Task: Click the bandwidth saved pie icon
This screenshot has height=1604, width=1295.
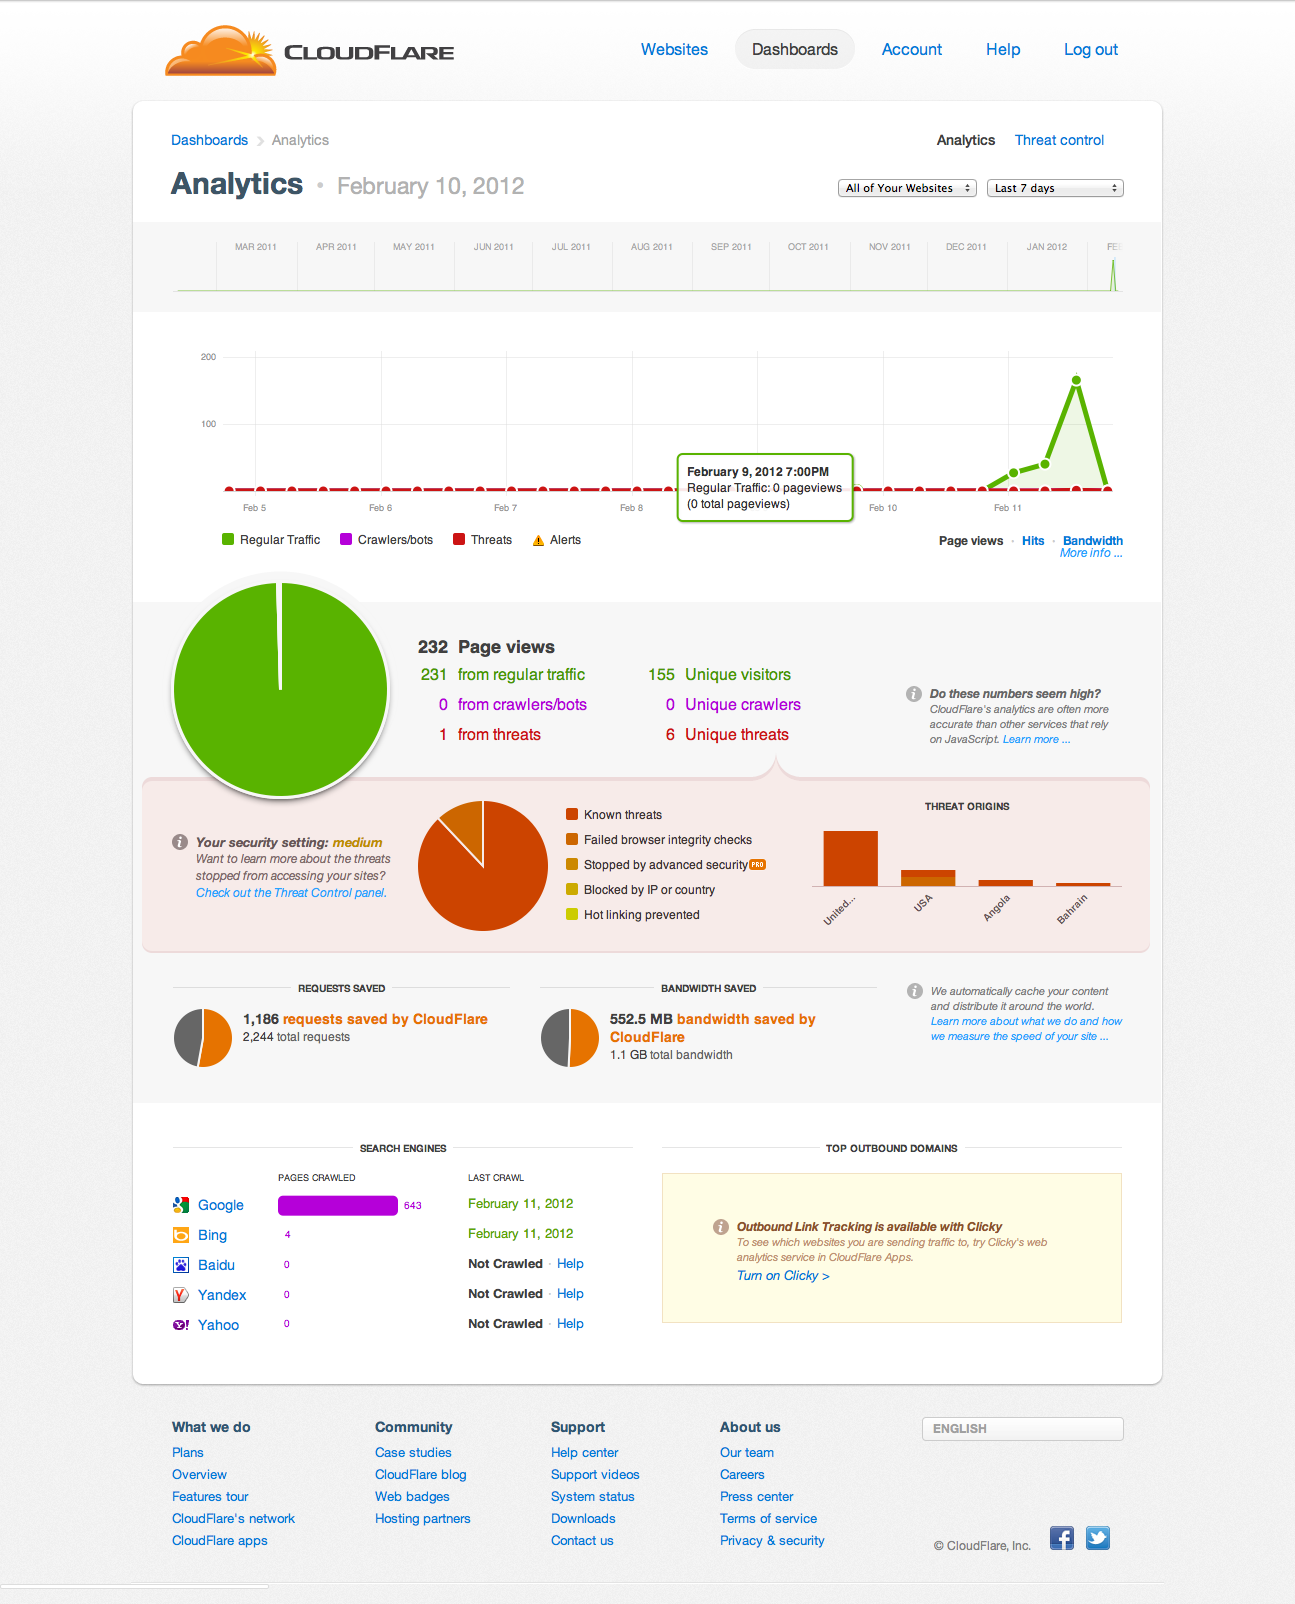Action: click(x=570, y=1038)
